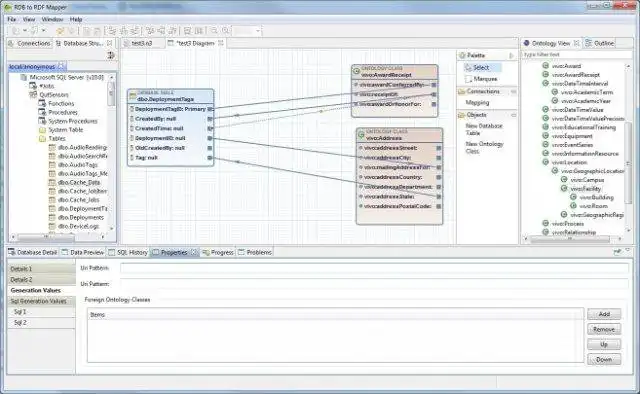
Task: Select the Details 2 section
Action: (42, 280)
